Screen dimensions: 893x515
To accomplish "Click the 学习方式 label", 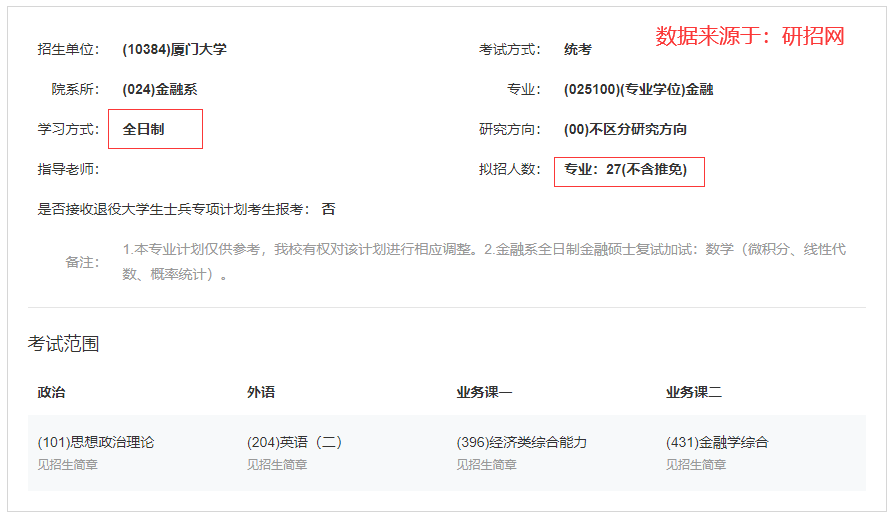I will (68, 129).
